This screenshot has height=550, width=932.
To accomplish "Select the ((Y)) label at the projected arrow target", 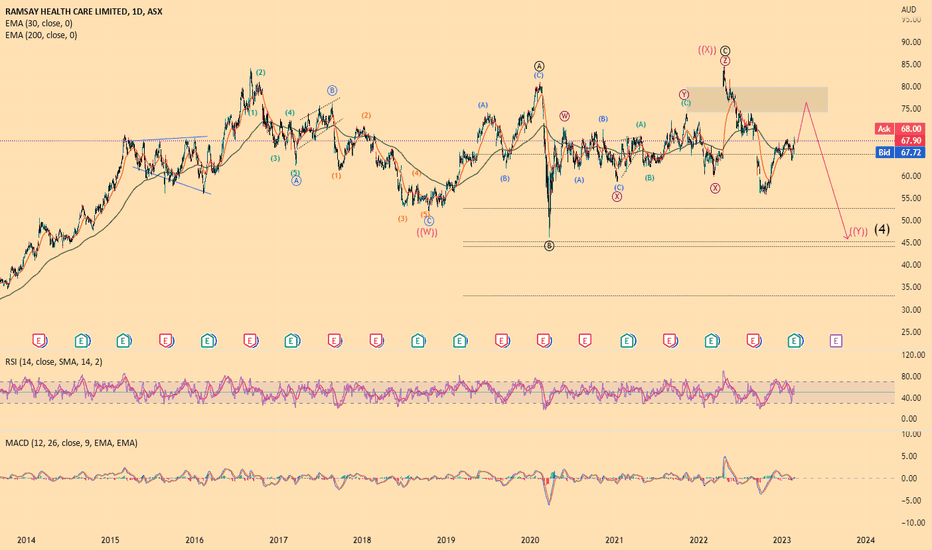I will 858,231.
